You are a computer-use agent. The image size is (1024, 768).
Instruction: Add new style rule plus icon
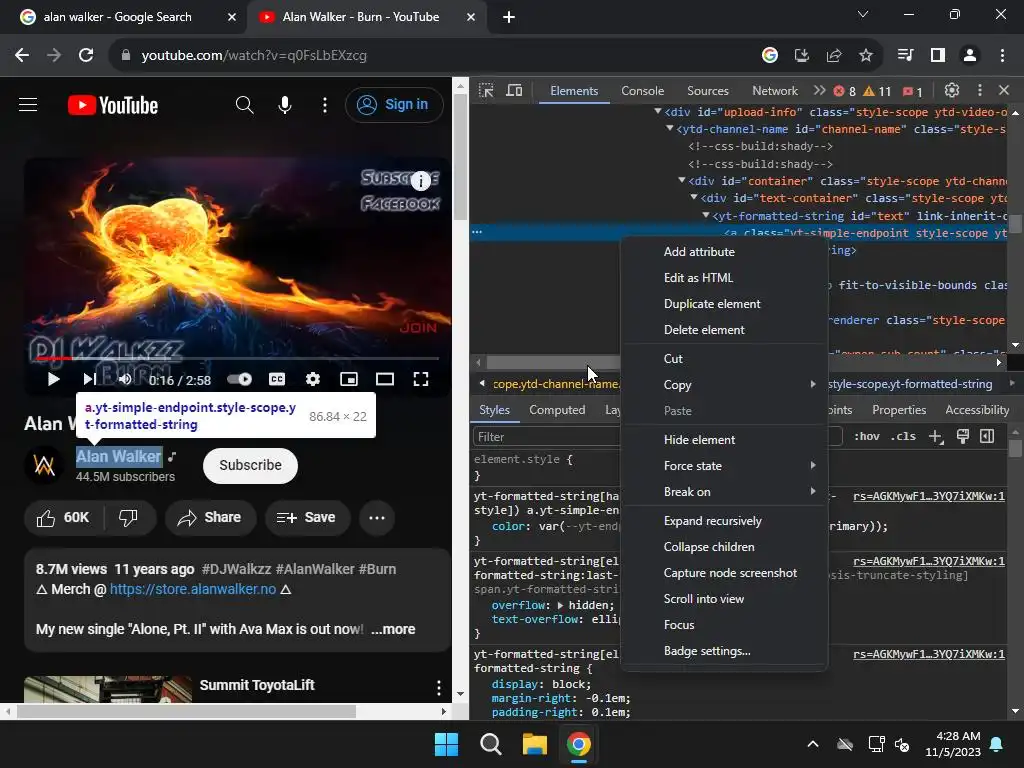click(x=936, y=436)
